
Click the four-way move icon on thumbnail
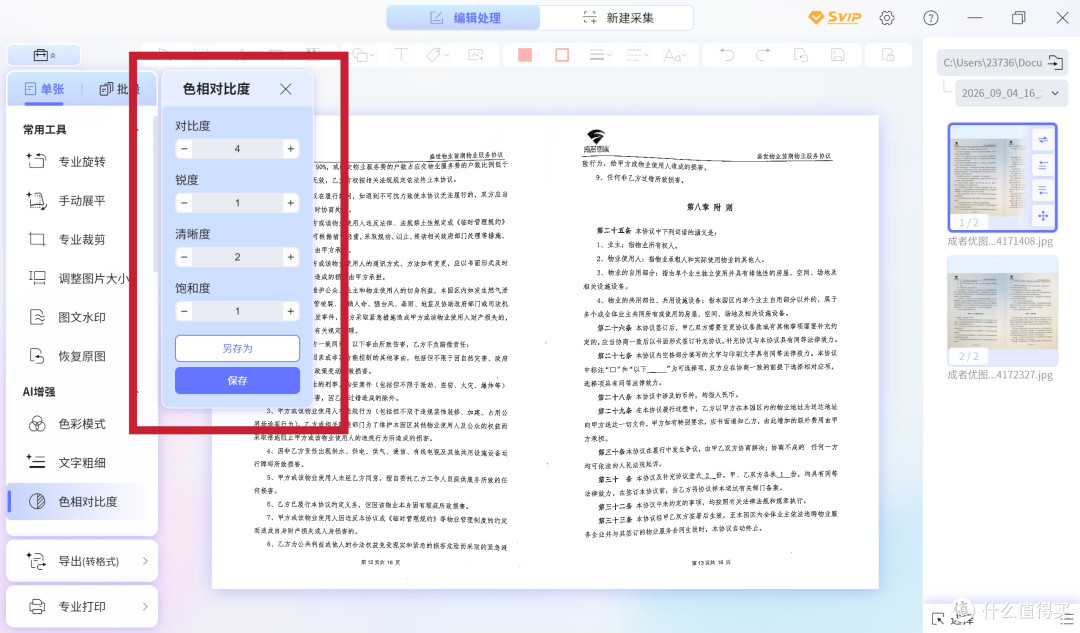1043,216
